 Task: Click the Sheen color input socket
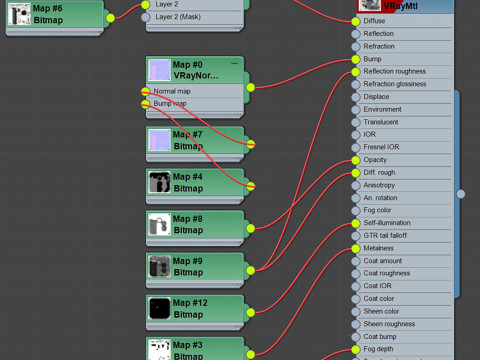(356, 311)
